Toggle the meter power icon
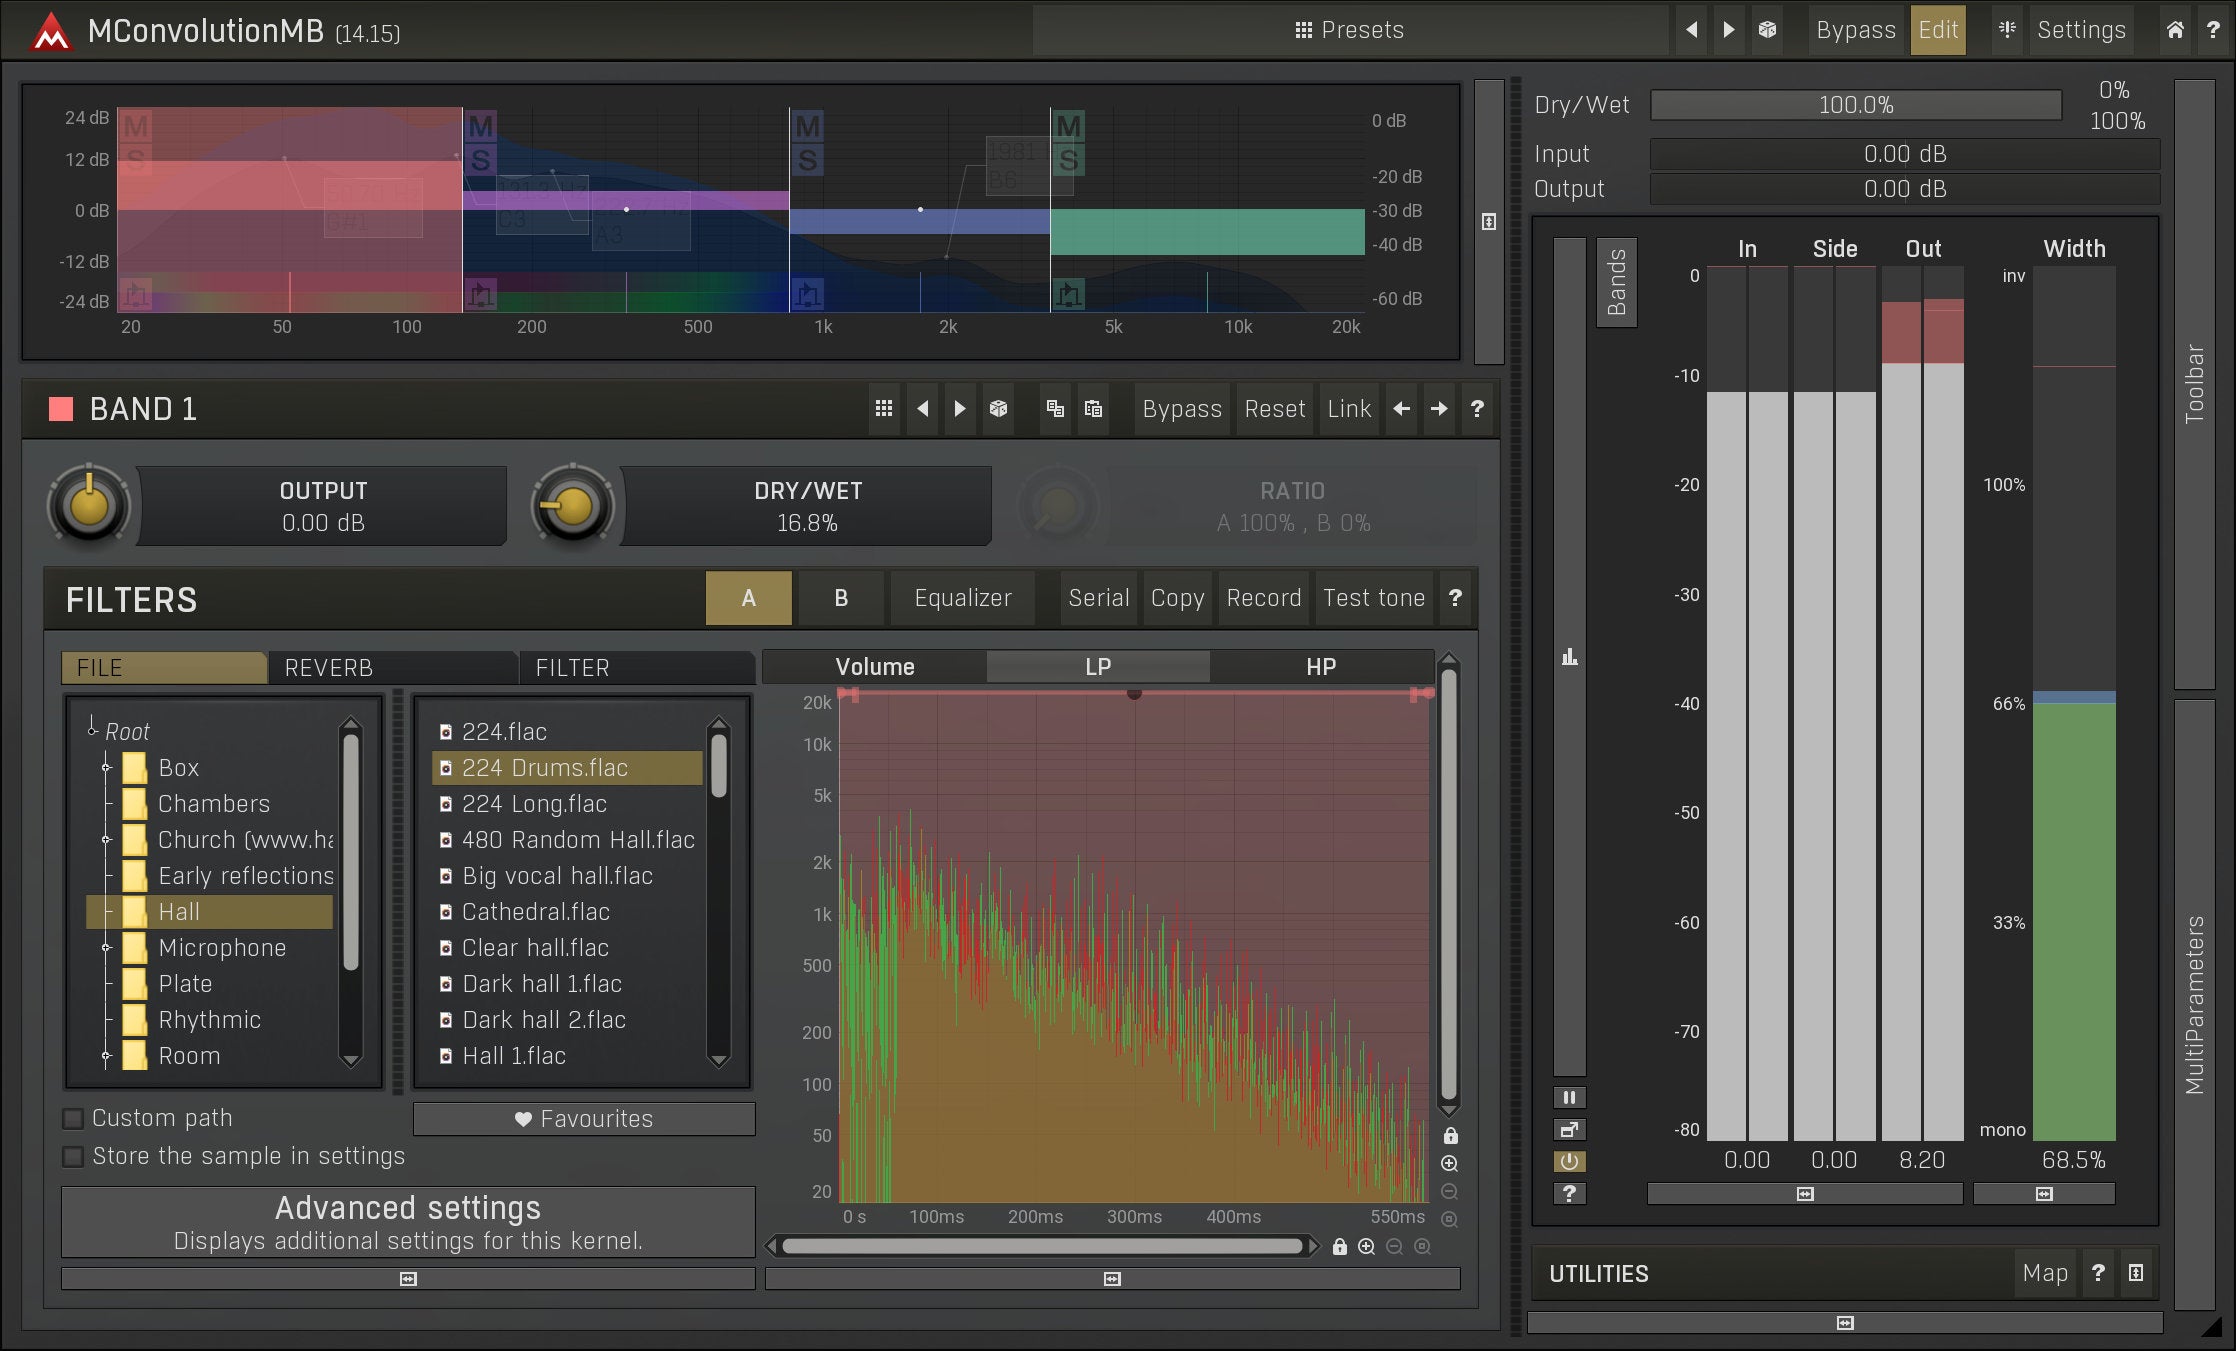 (1569, 1162)
